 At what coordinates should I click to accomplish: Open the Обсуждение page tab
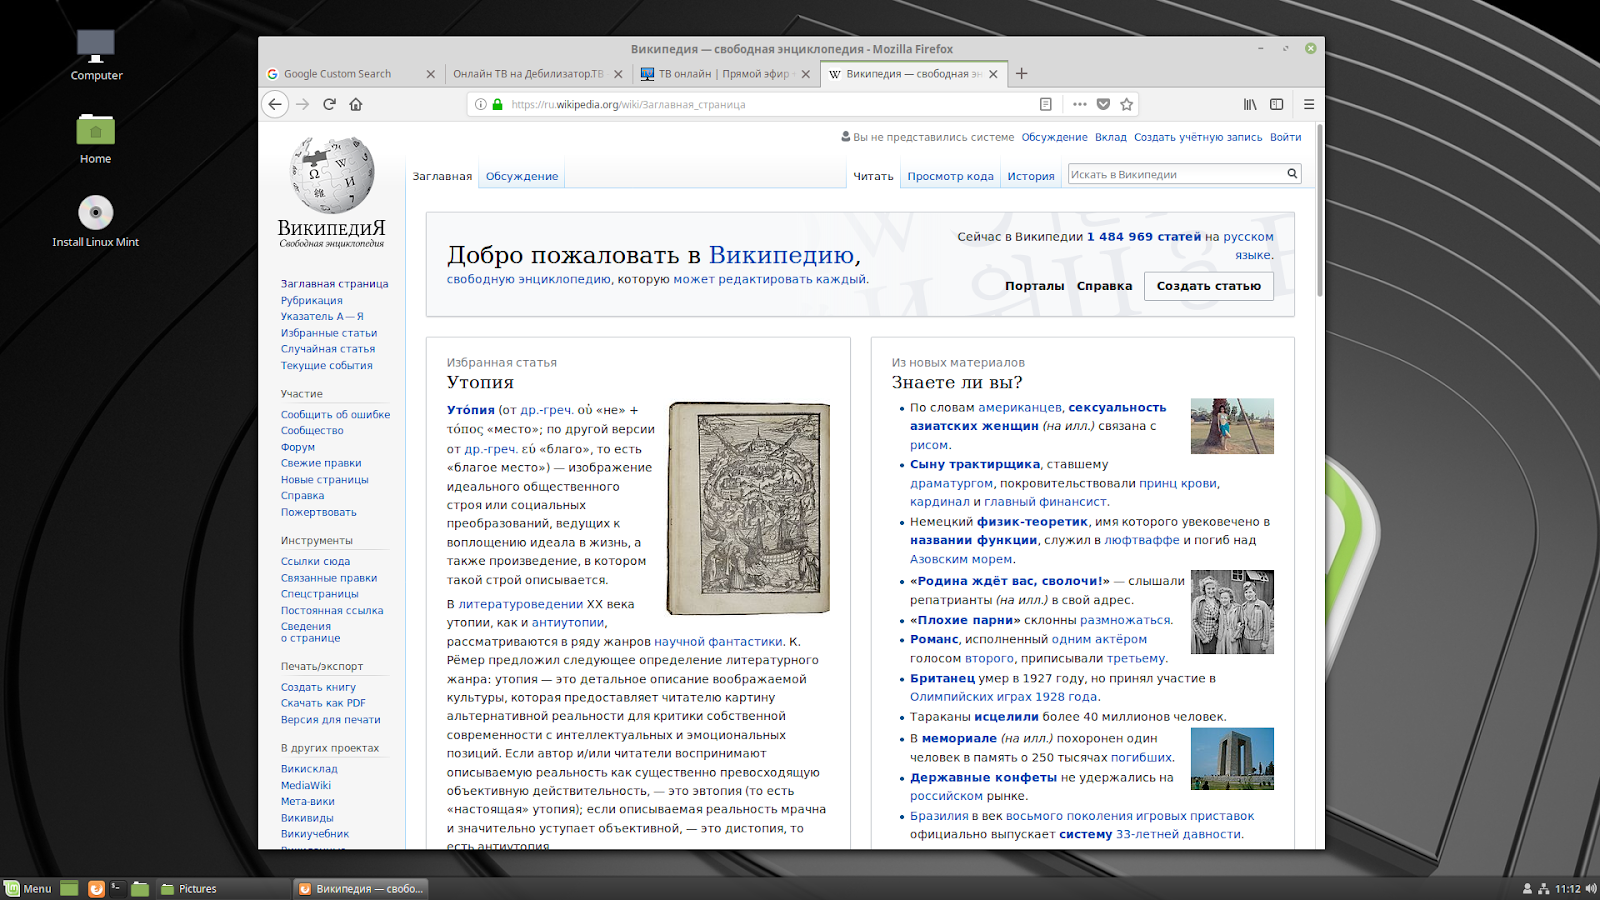[522, 176]
